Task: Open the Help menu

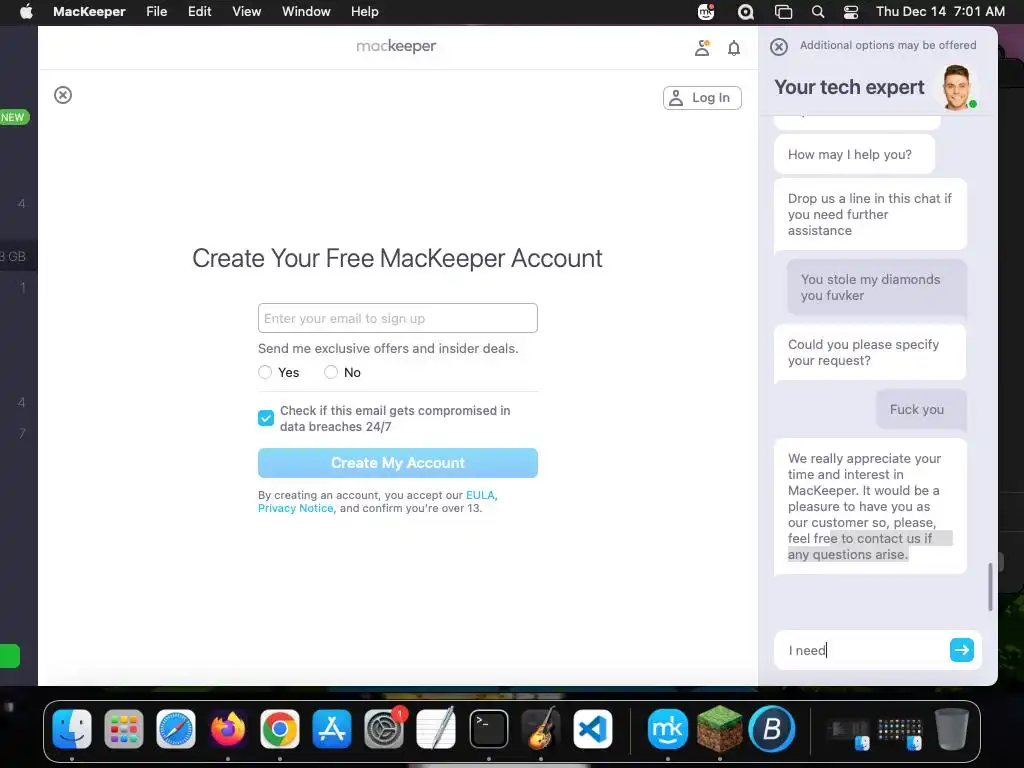Action: (x=364, y=12)
